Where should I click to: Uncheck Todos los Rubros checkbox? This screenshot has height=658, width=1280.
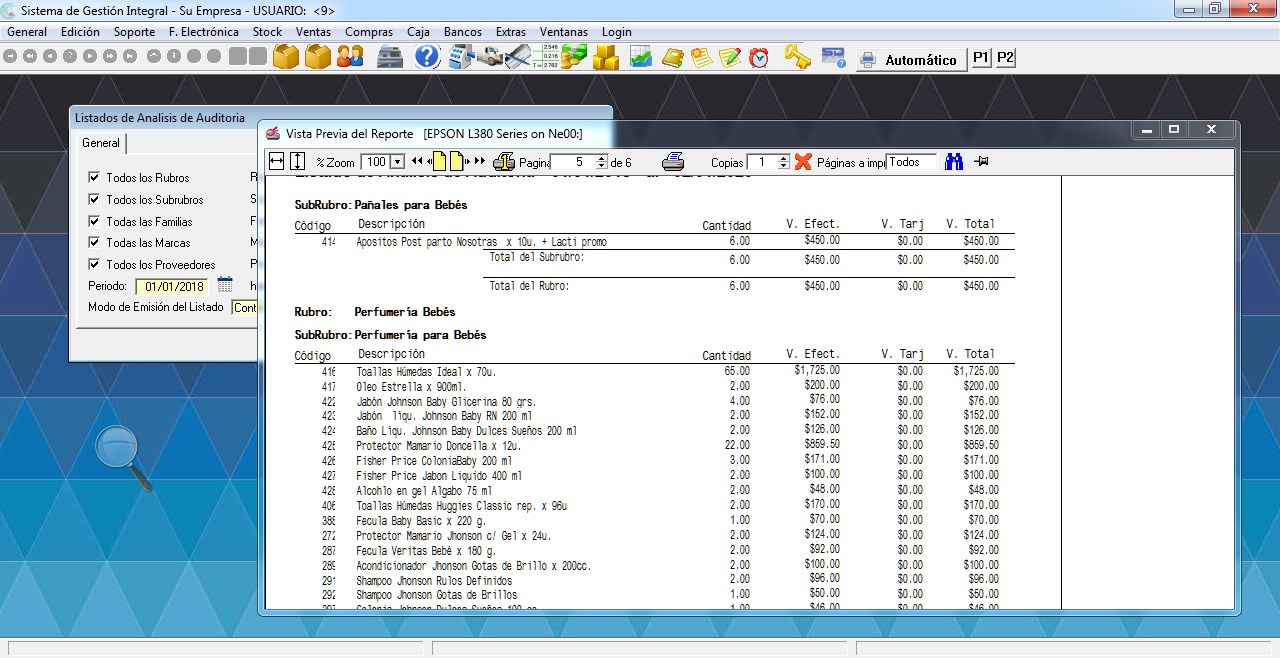(94, 178)
